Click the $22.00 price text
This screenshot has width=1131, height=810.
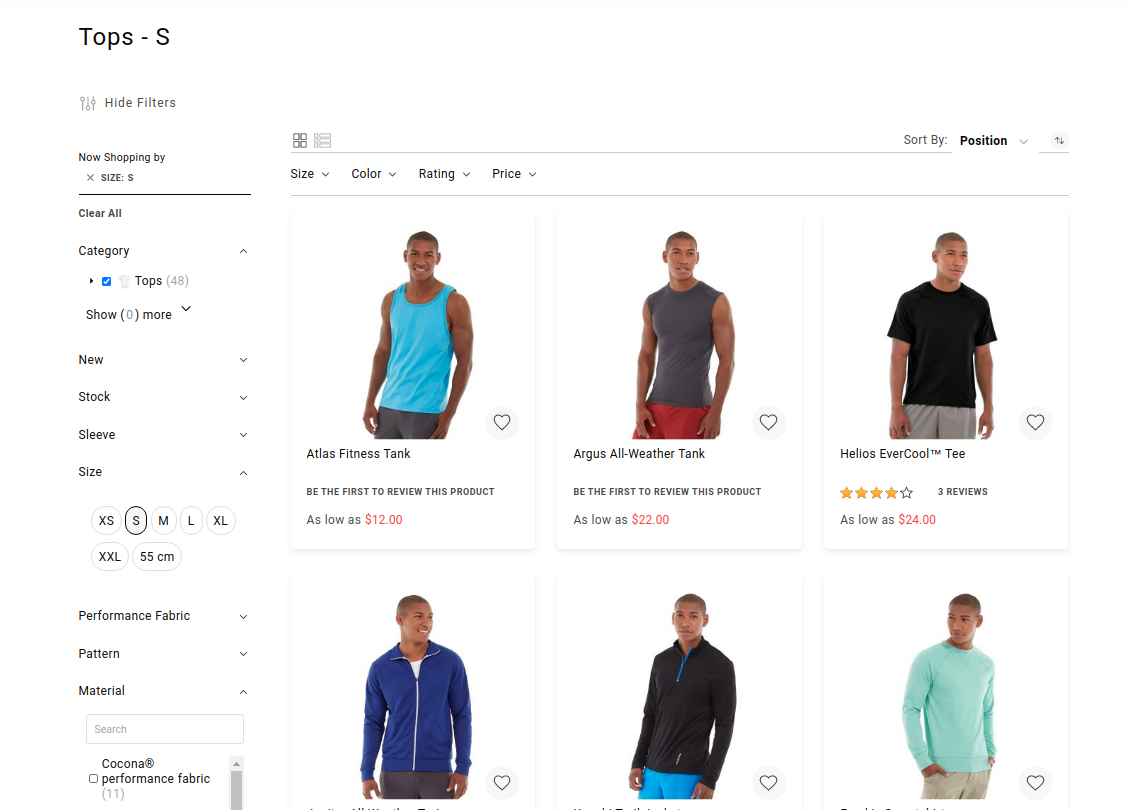651,520
